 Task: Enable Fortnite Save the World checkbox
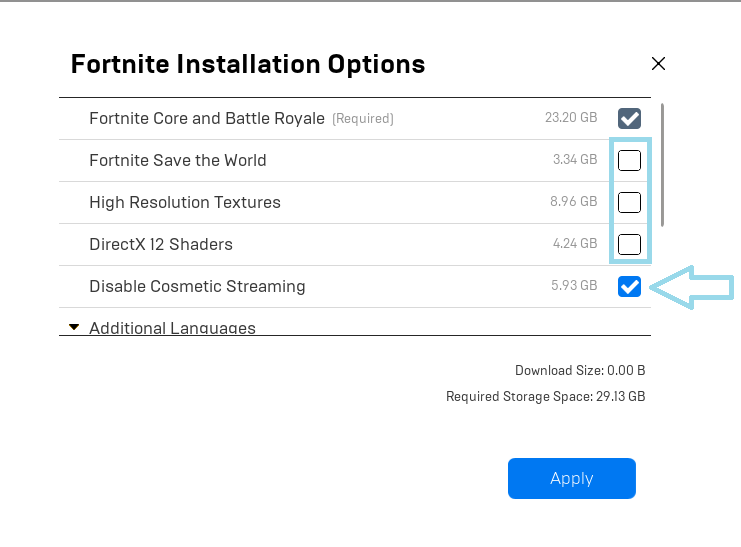[x=629, y=160]
